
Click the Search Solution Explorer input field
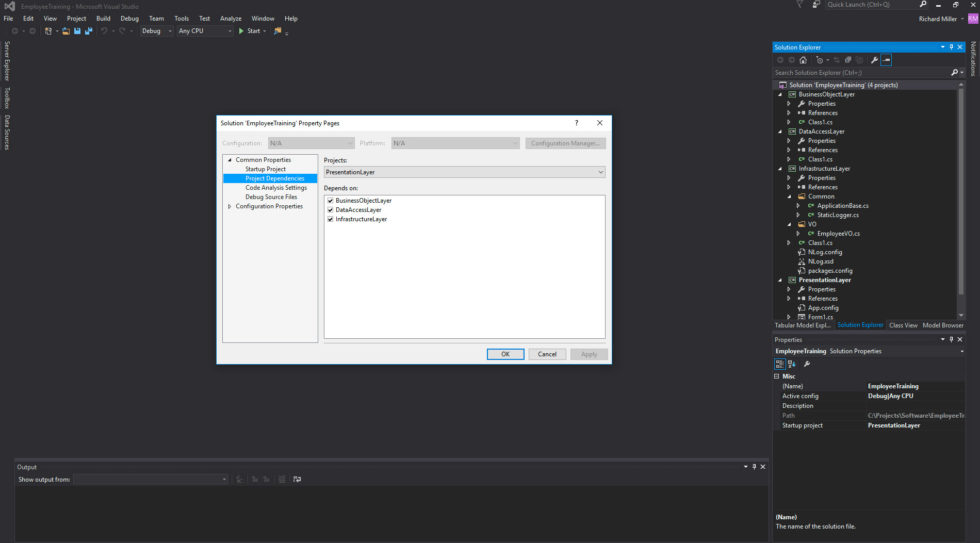[x=861, y=72]
